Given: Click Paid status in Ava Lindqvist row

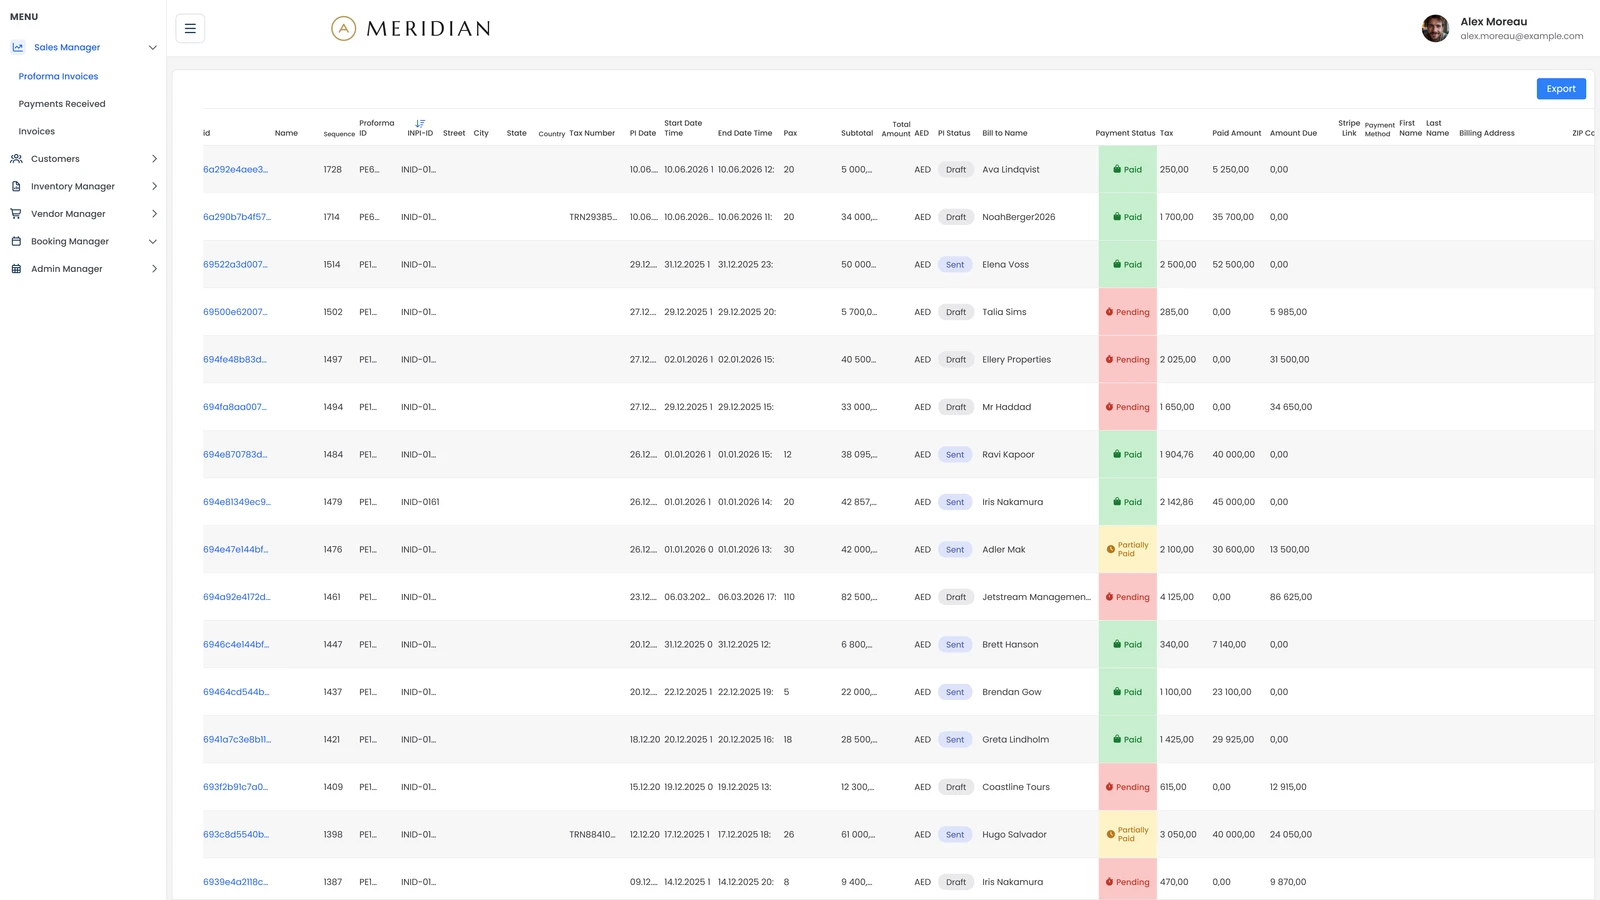Looking at the screenshot, I should [x=1127, y=170].
